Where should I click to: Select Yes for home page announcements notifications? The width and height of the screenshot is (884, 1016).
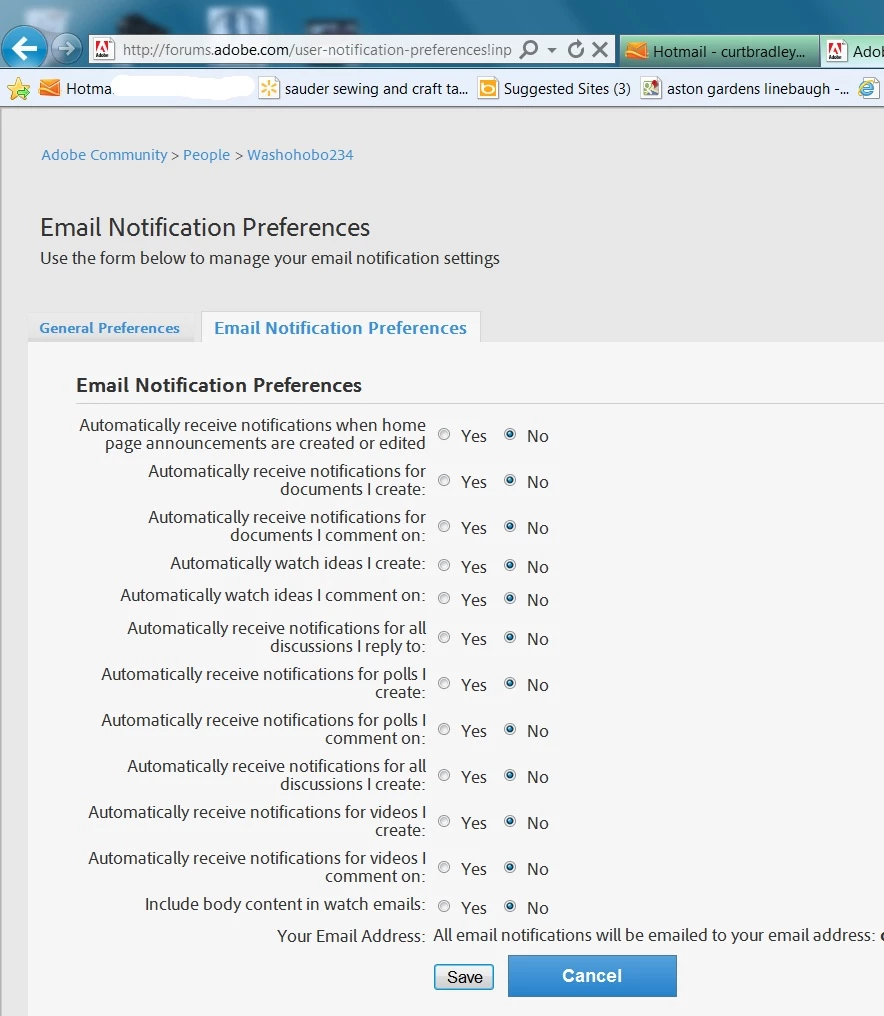point(444,434)
